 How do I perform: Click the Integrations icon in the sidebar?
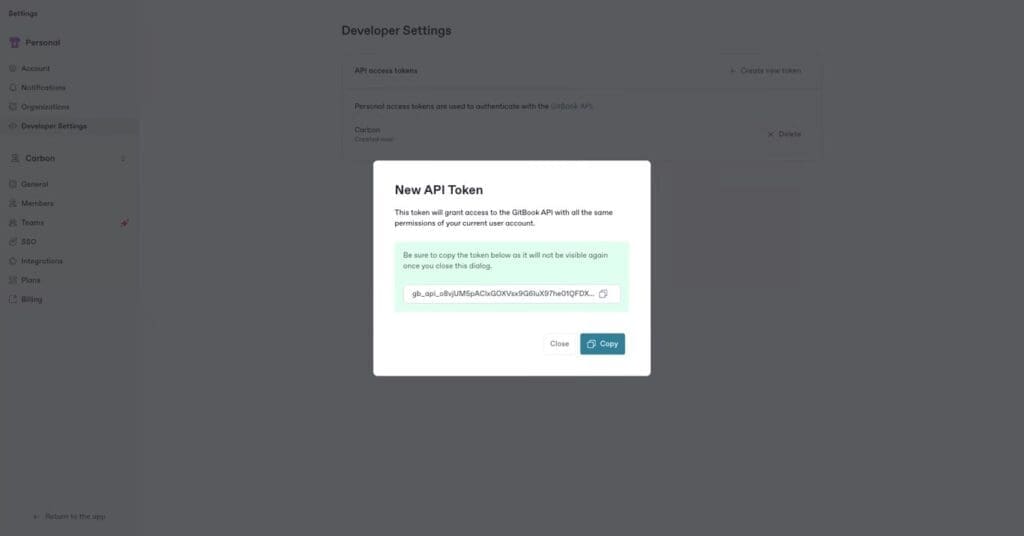(x=13, y=261)
